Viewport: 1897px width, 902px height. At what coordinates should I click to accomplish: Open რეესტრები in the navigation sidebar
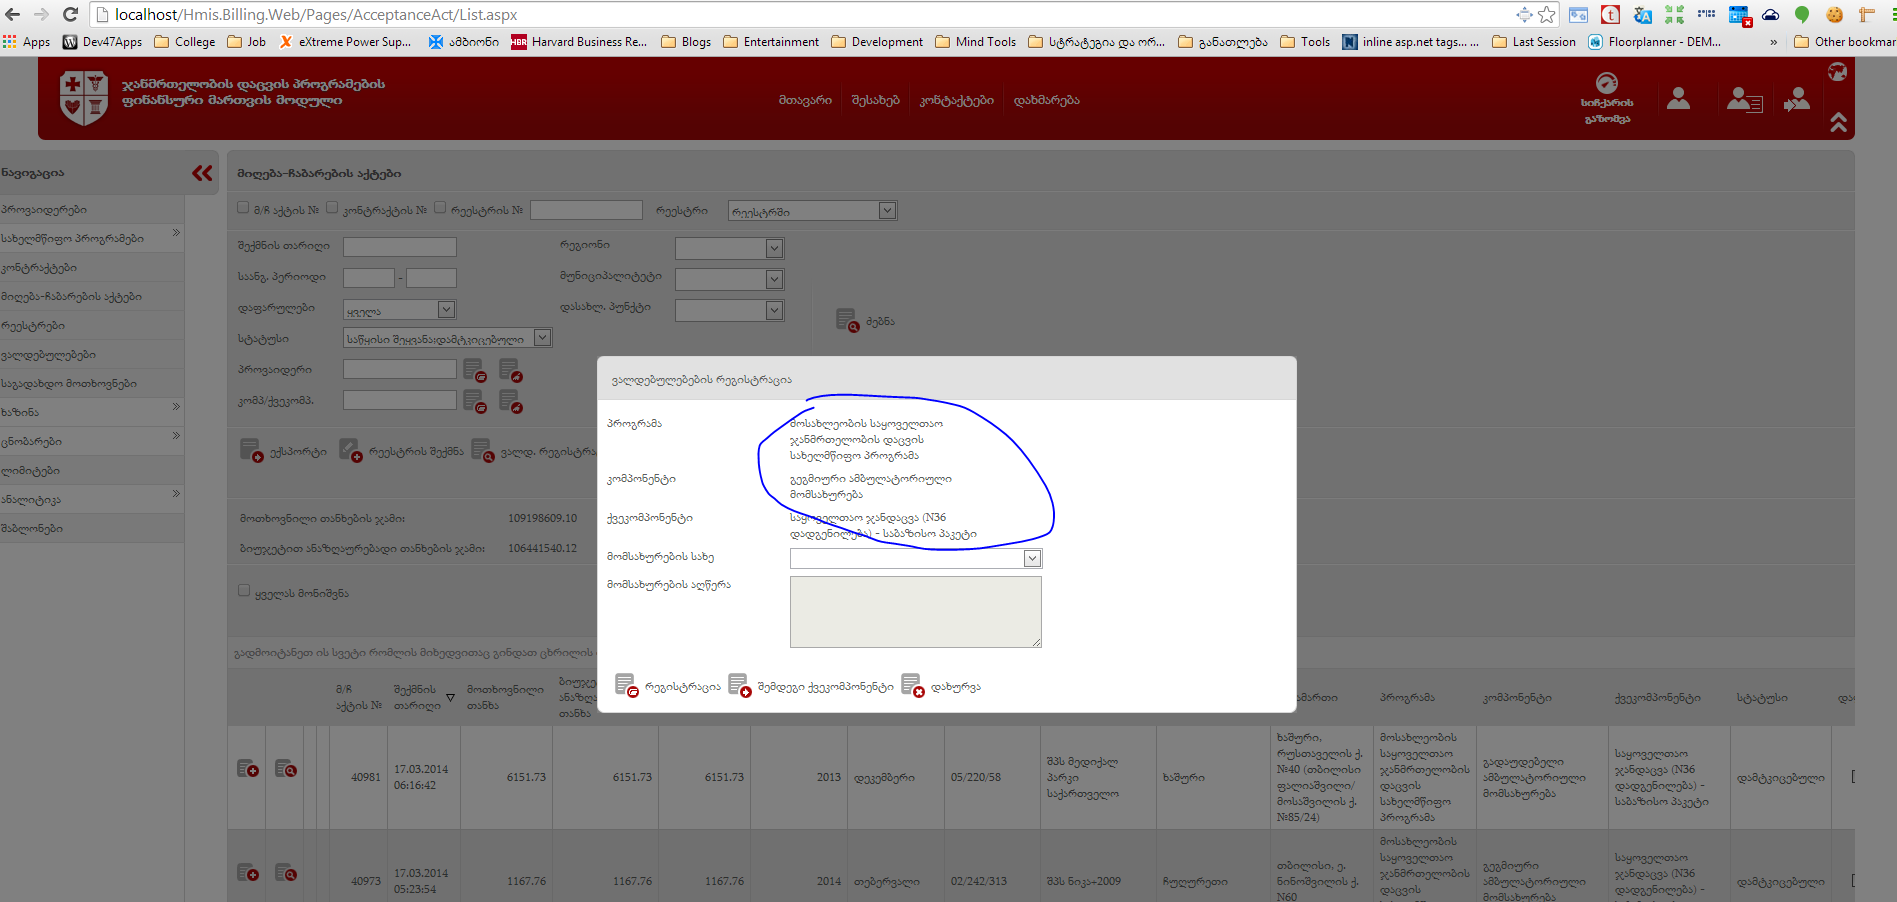click(x=33, y=326)
